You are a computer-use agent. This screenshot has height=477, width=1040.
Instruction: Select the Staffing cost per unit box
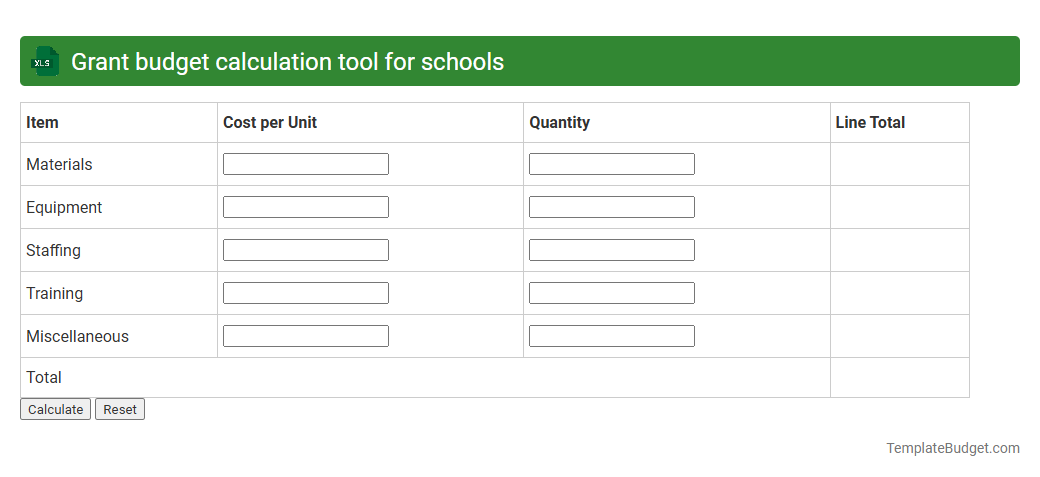[306, 250]
